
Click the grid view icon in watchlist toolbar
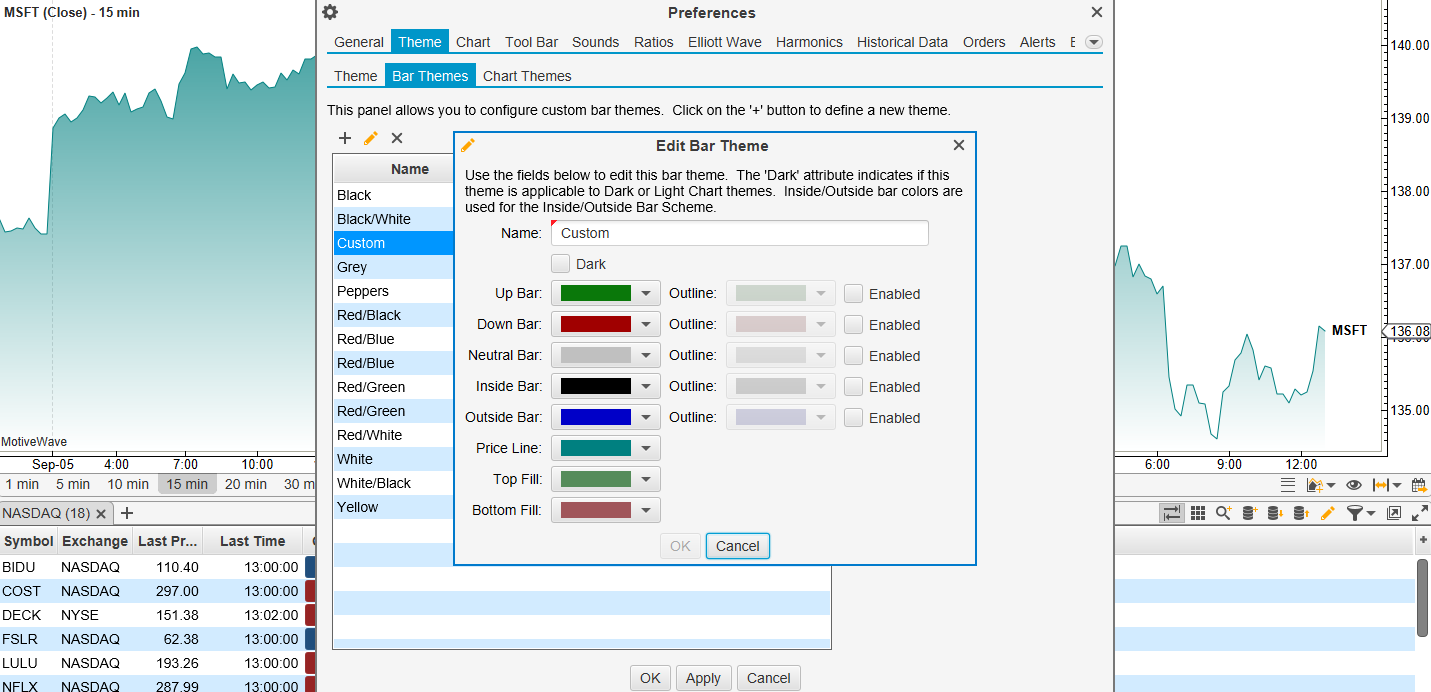(x=1197, y=513)
